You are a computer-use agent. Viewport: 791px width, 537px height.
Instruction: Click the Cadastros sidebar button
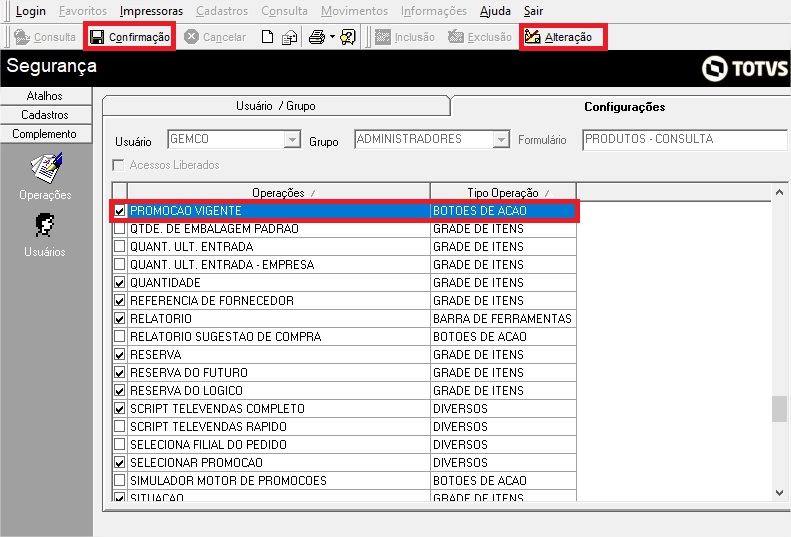coord(45,115)
